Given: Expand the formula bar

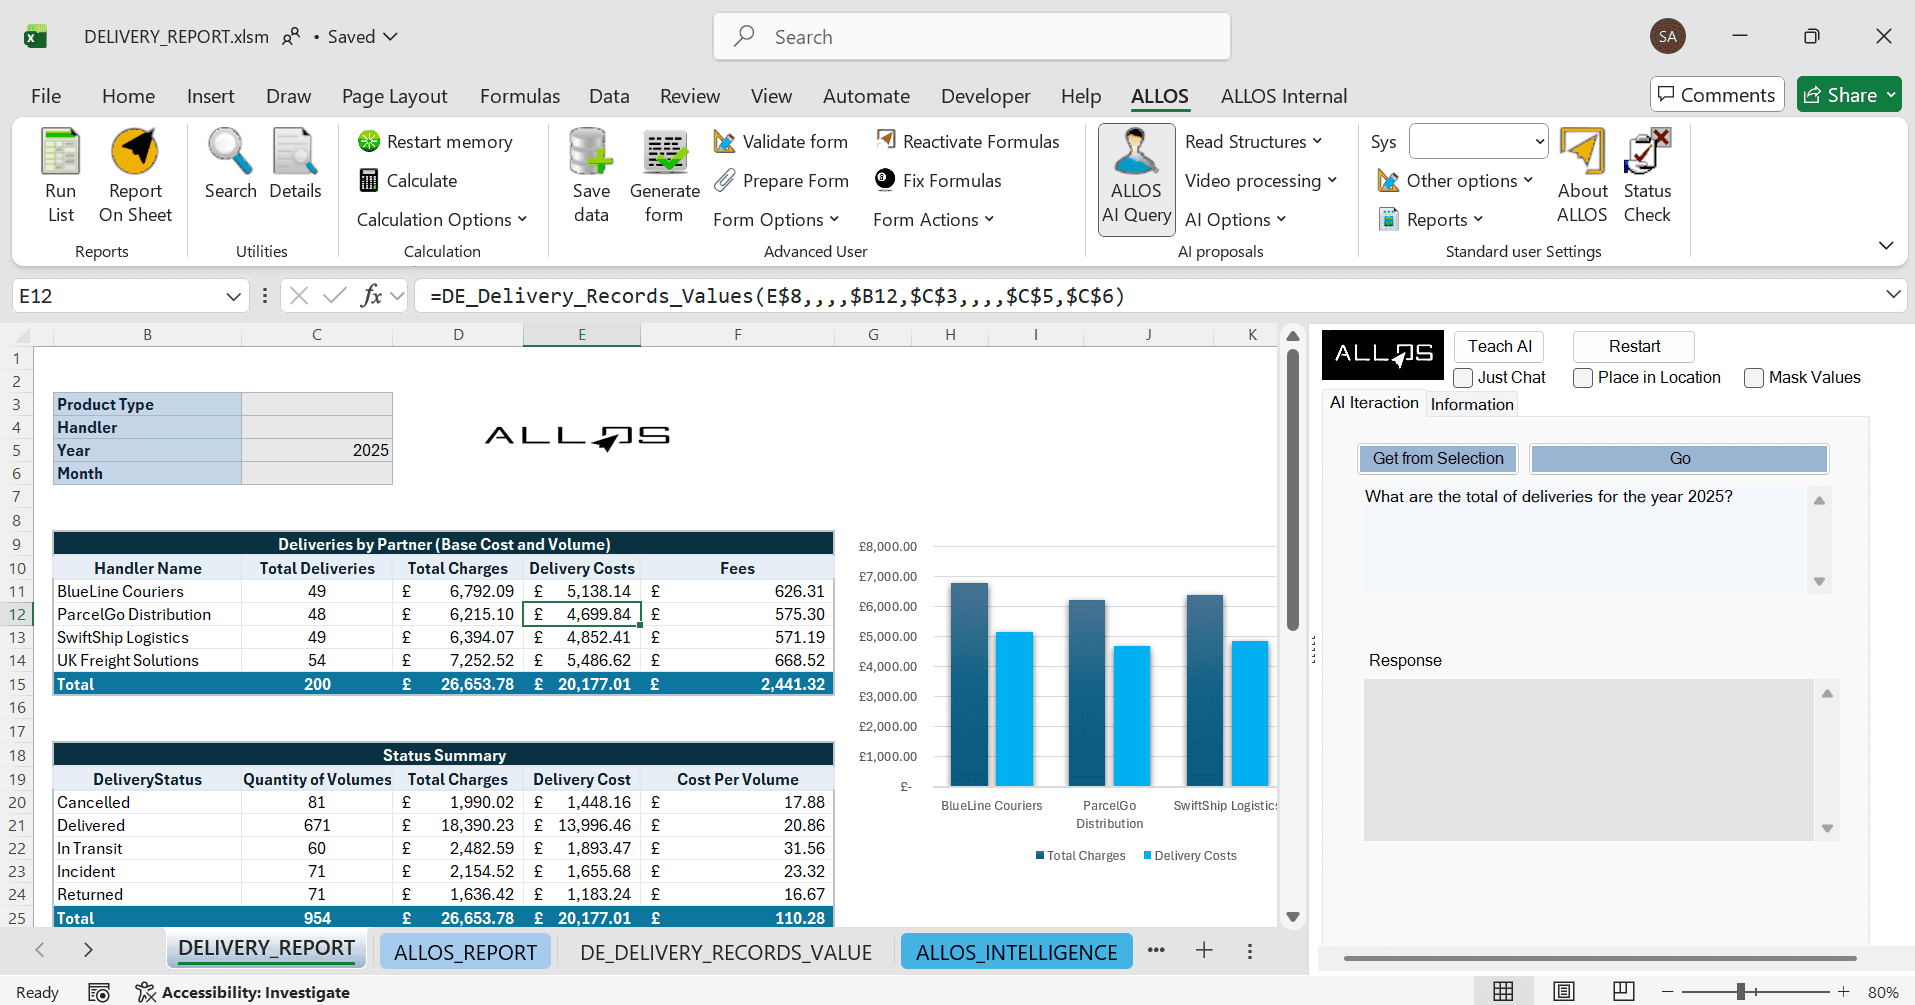Looking at the screenshot, I should tap(1892, 294).
